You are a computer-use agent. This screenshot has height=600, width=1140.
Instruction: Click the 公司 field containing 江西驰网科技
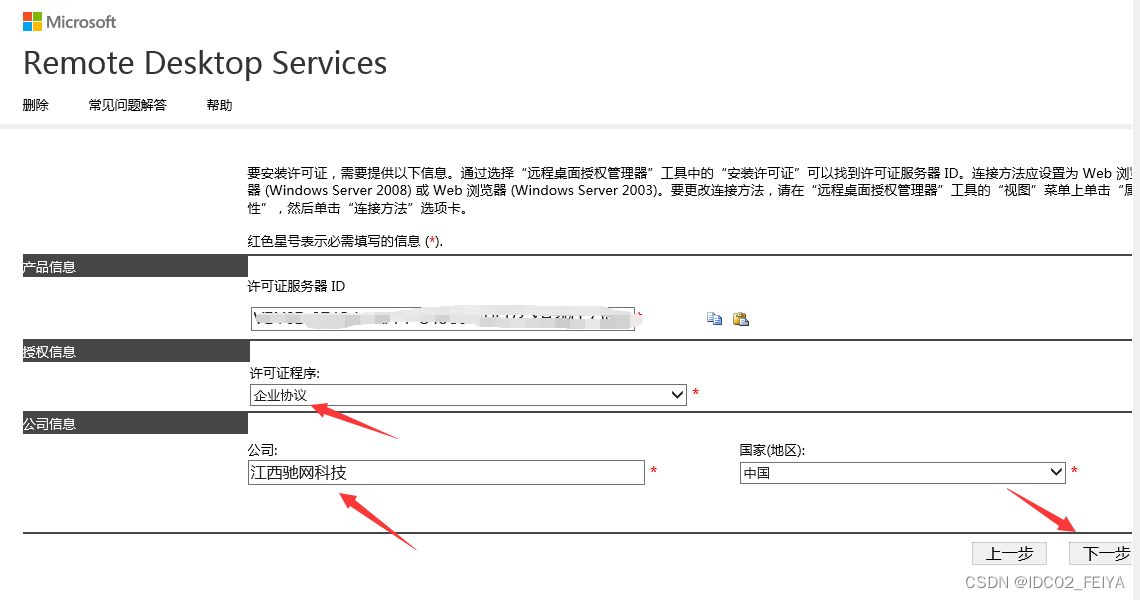pos(446,473)
